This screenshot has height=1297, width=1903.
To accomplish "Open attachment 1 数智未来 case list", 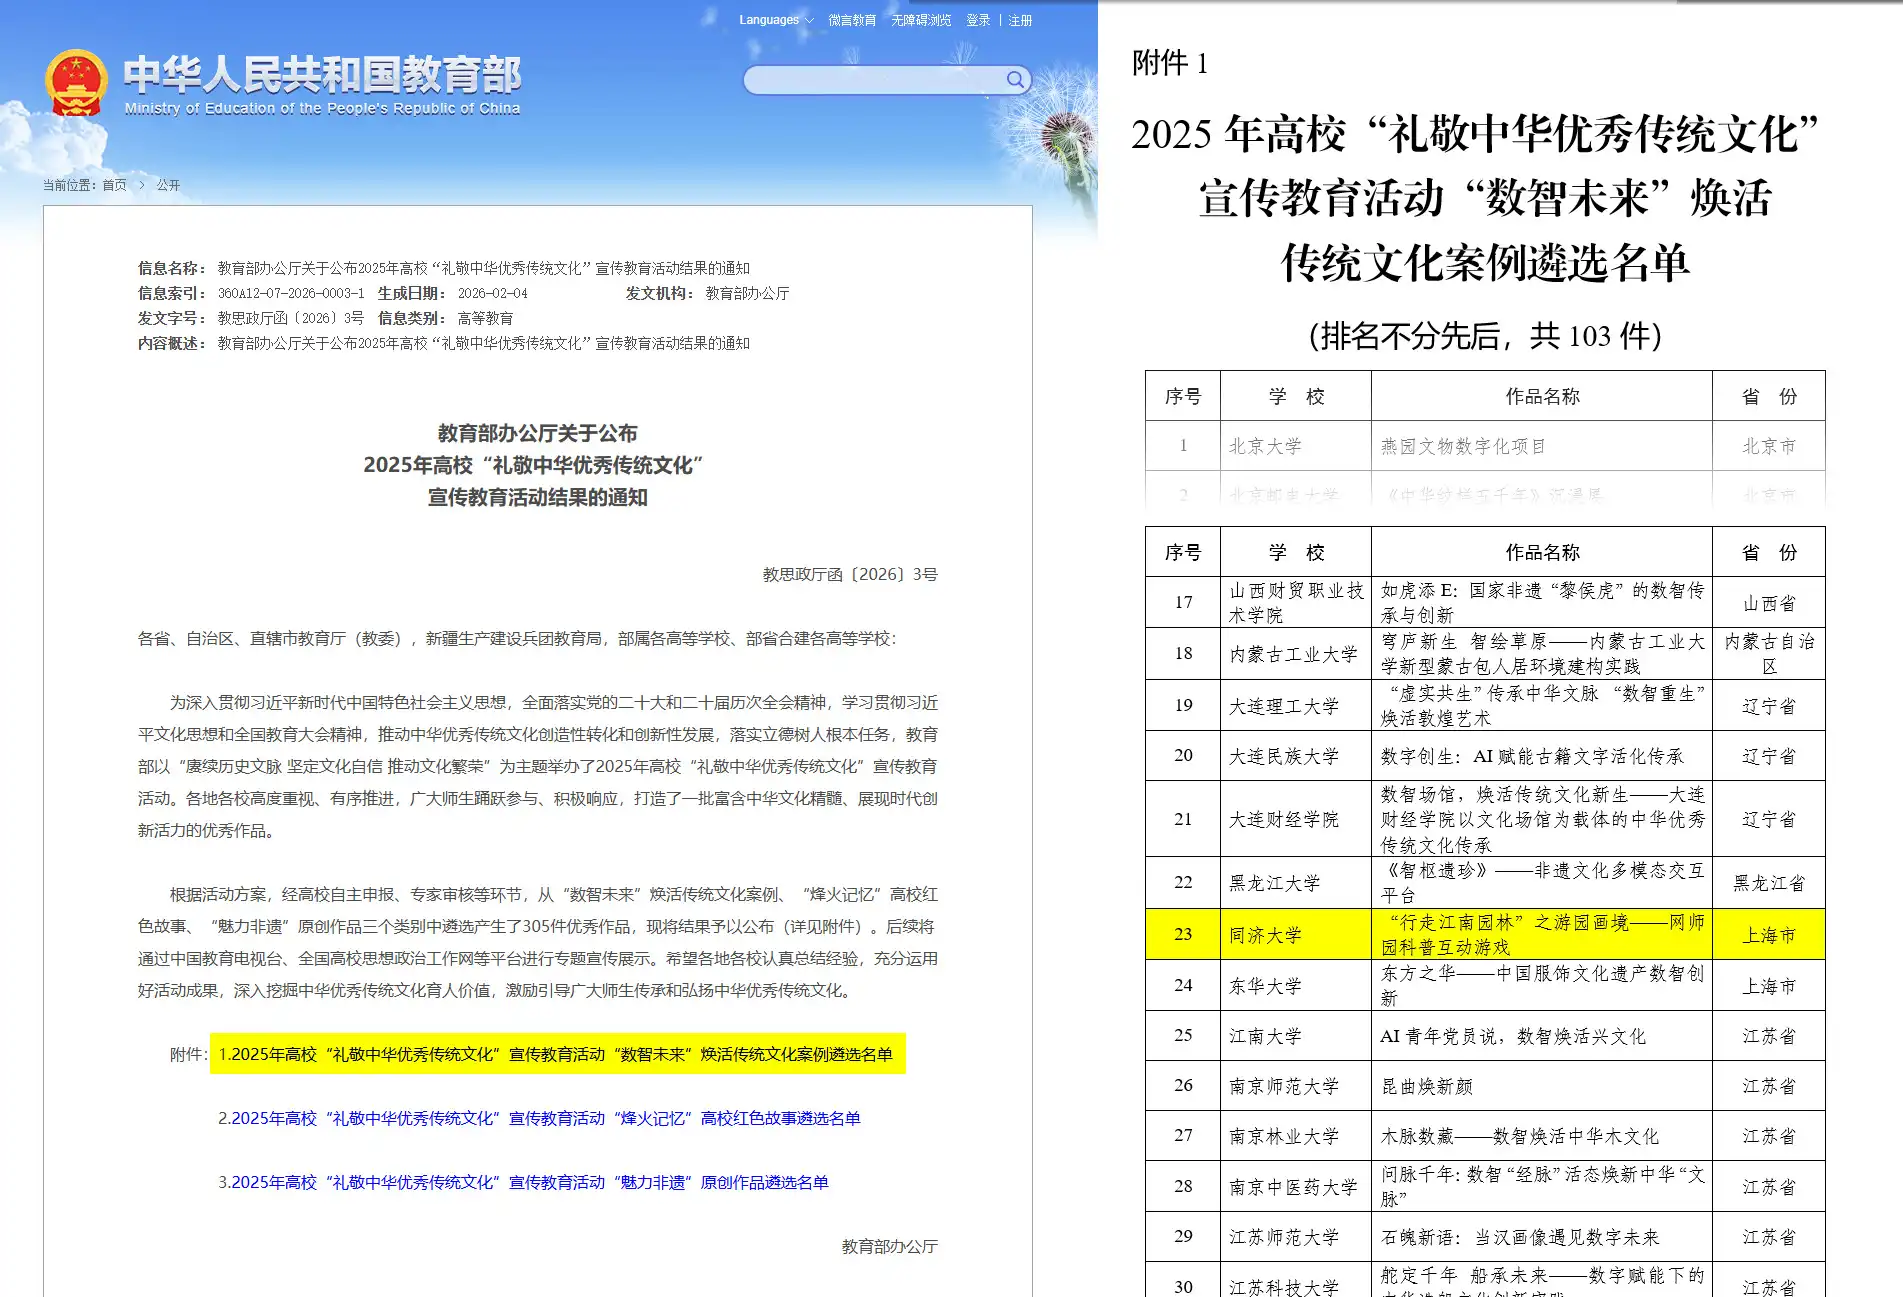I will pyautogui.click(x=555, y=1054).
